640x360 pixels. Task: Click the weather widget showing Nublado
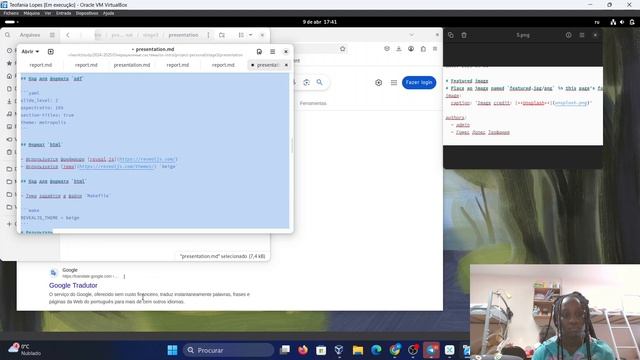point(24,350)
